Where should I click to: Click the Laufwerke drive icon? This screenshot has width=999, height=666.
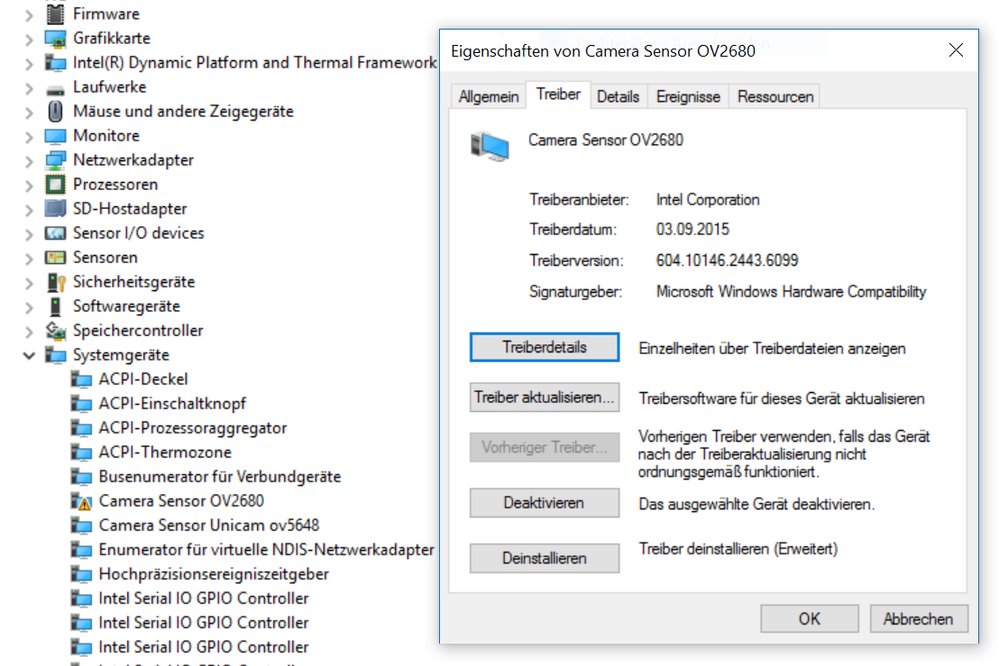point(56,87)
